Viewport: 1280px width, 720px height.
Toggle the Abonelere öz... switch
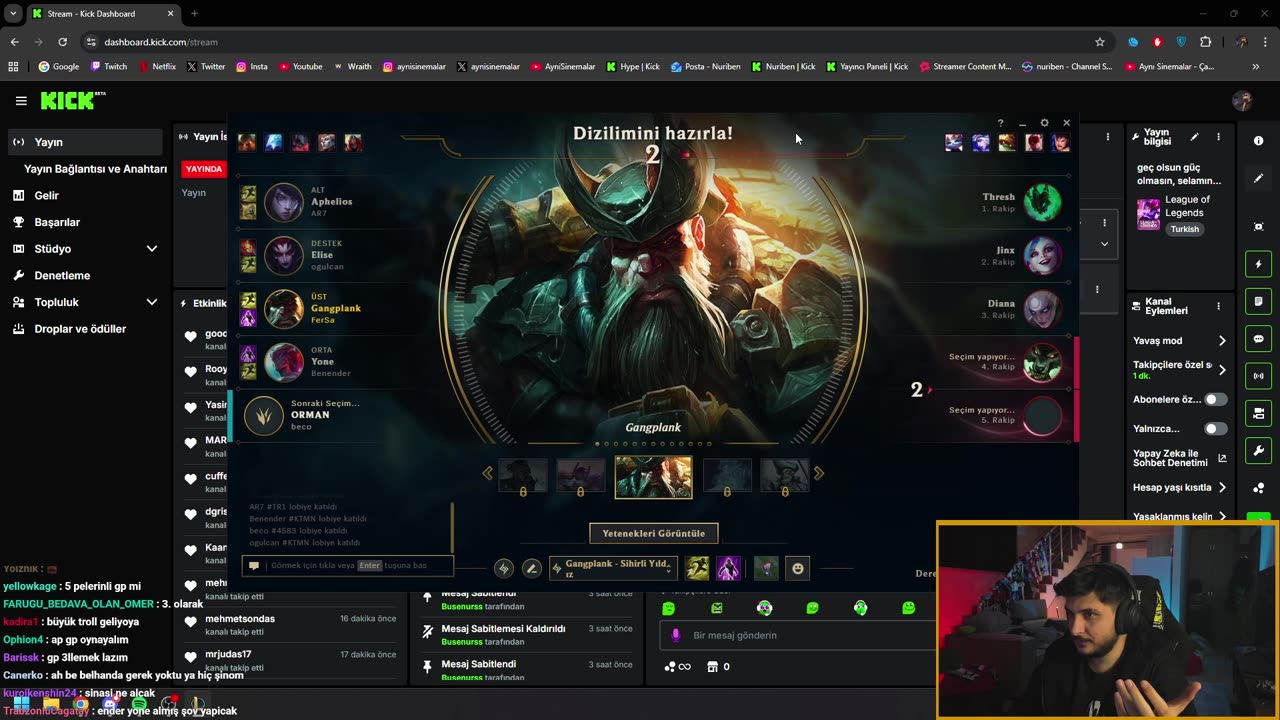pyautogui.click(x=1215, y=399)
